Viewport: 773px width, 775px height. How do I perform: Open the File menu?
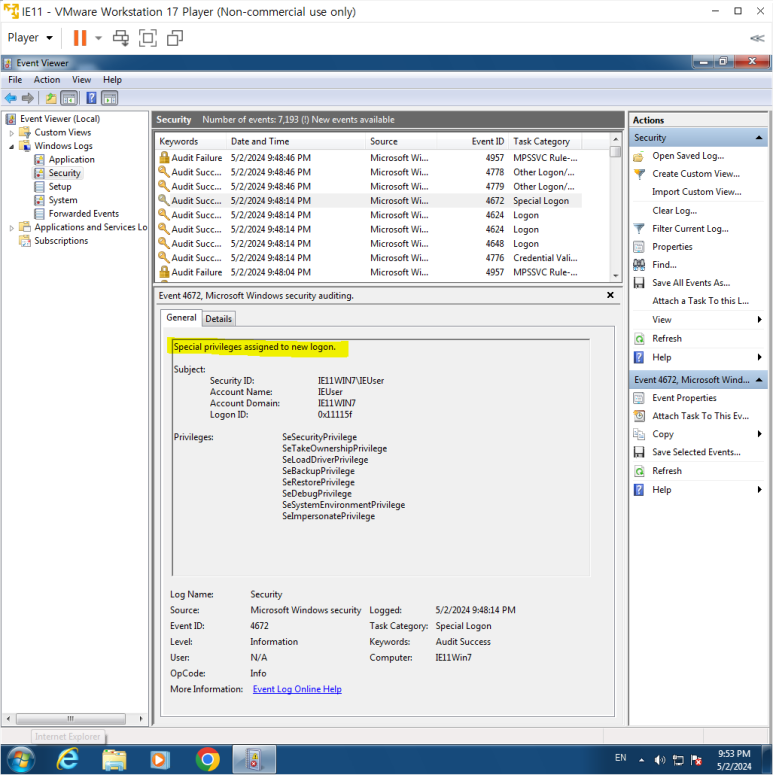tap(15, 80)
